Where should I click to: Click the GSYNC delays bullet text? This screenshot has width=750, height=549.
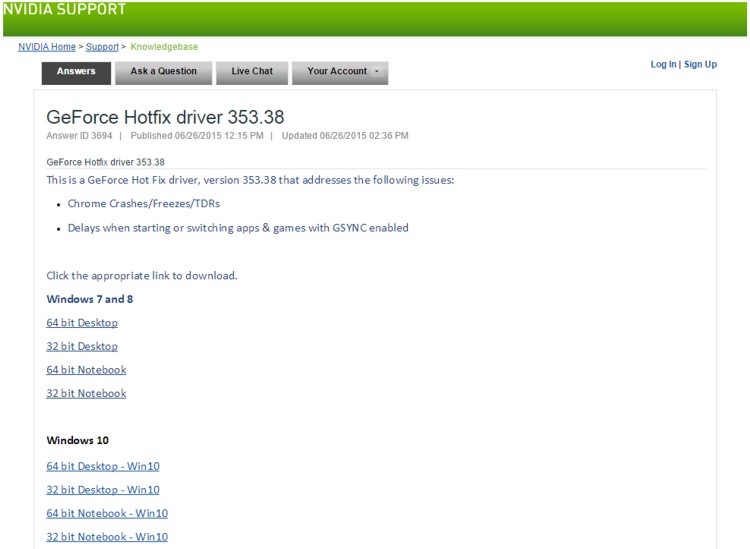coord(238,228)
